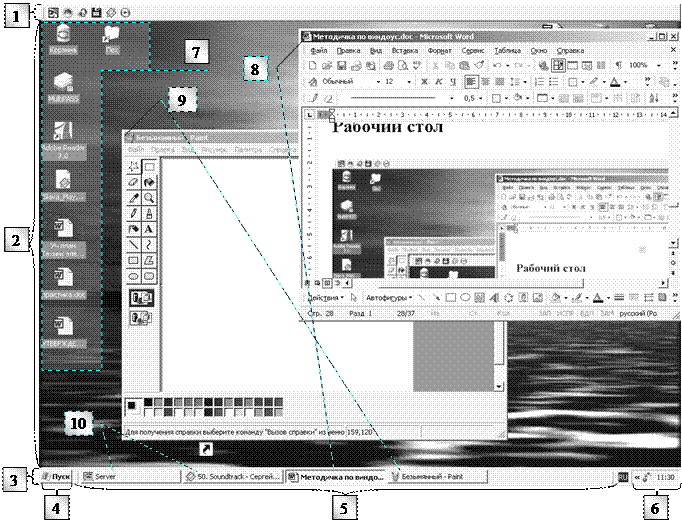The width and height of the screenshot is (682, 522).
Task: Toggle bulleted list in Word toolbar
Action: (553, 82)
